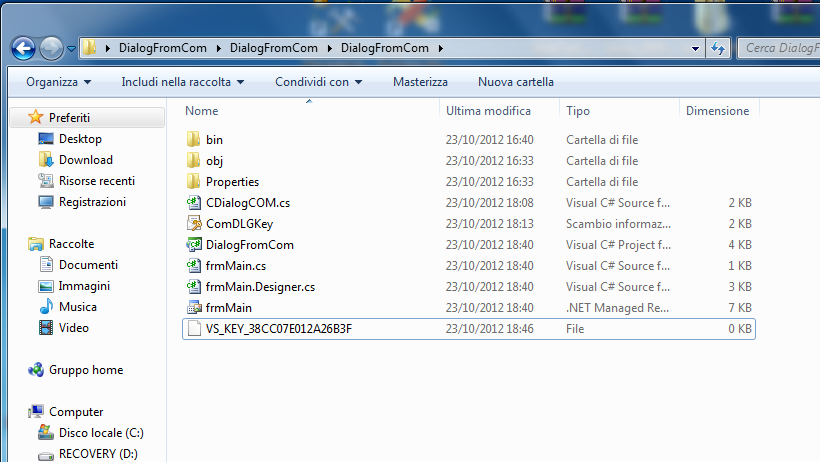Open RECOVERY (D:) drive
Viewport: 820px width, 462px height.
[x=98, y=454]
